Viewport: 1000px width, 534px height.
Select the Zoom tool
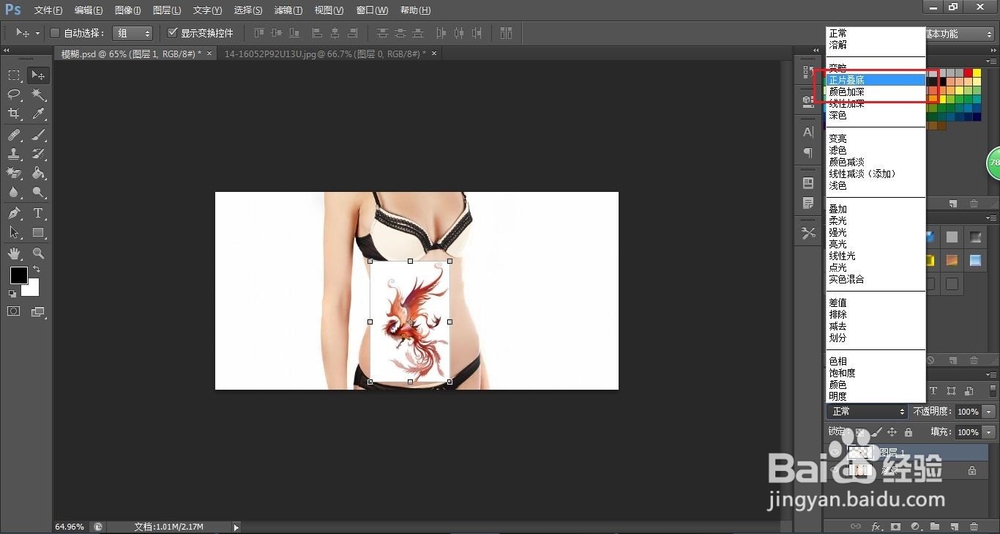[38, 253]
